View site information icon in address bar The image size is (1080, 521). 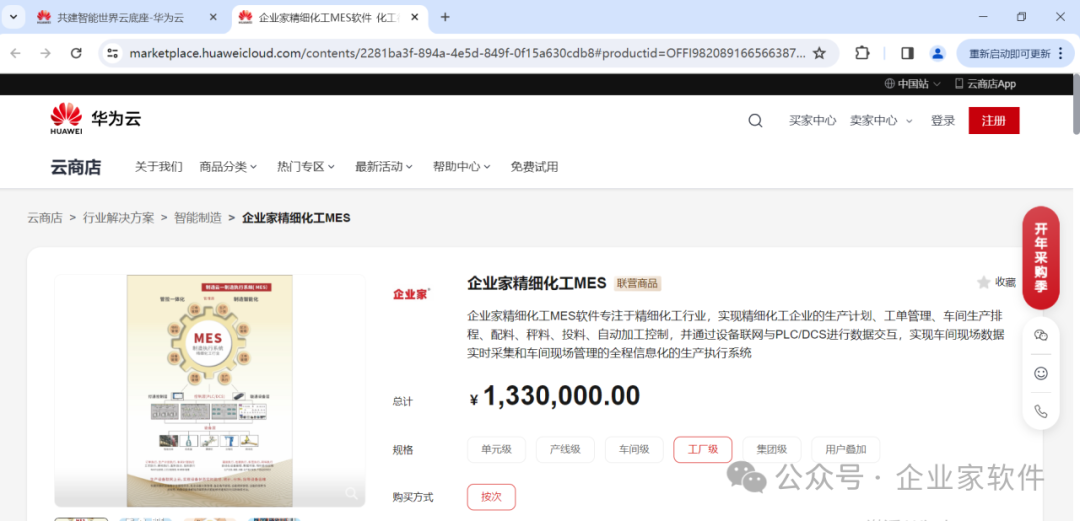pos(113,53)
